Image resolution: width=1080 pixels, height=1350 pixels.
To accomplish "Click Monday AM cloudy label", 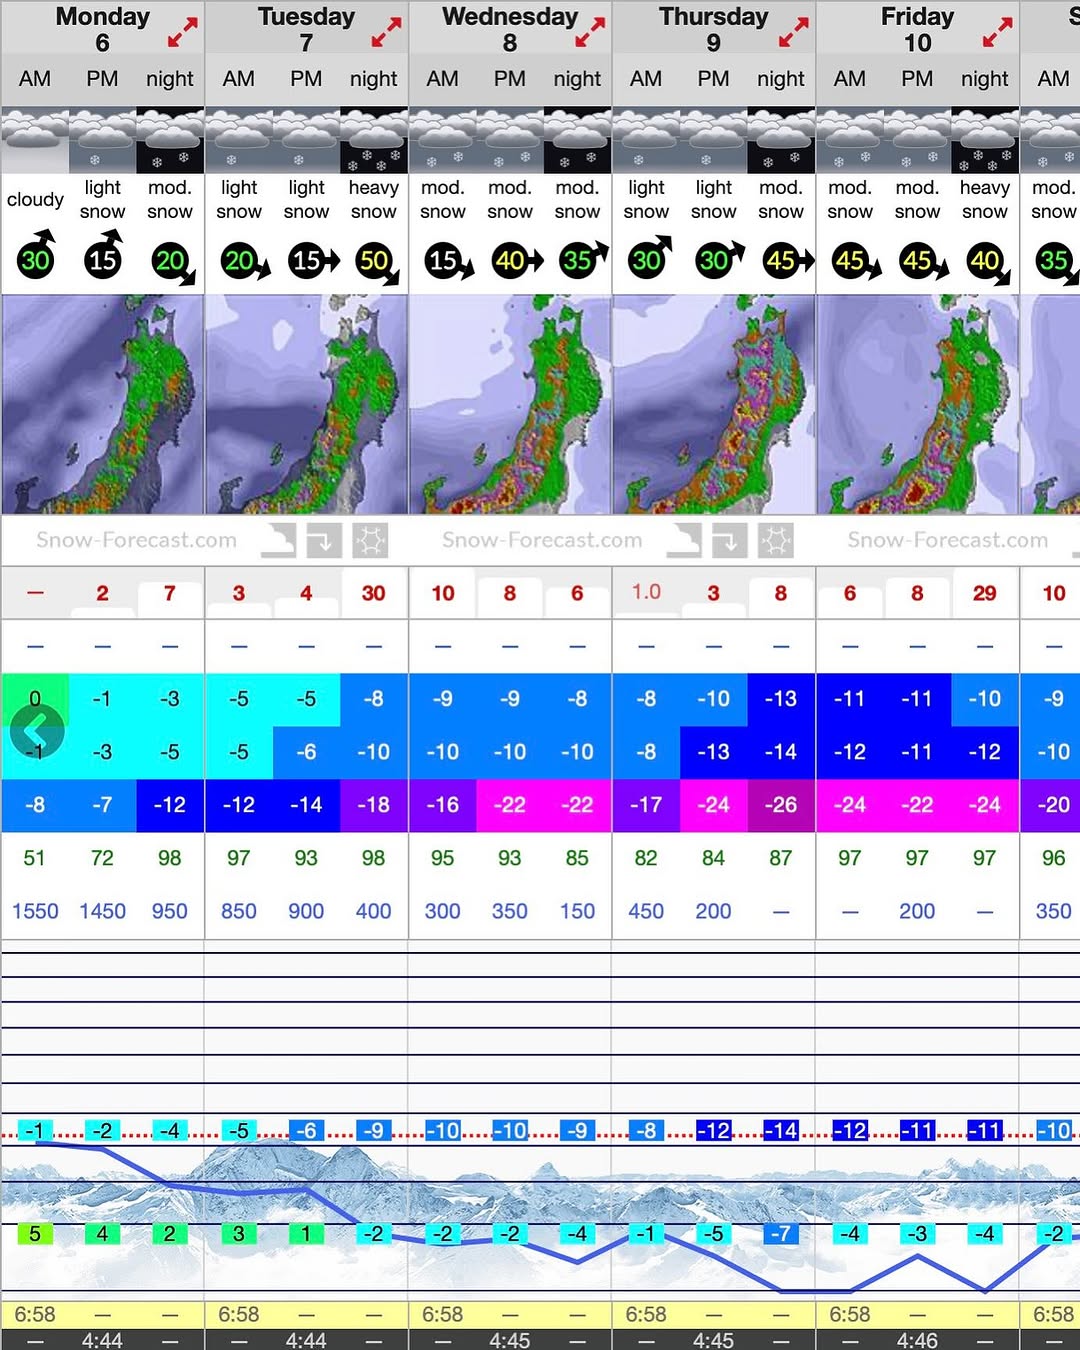I will (x=35, y=199).
